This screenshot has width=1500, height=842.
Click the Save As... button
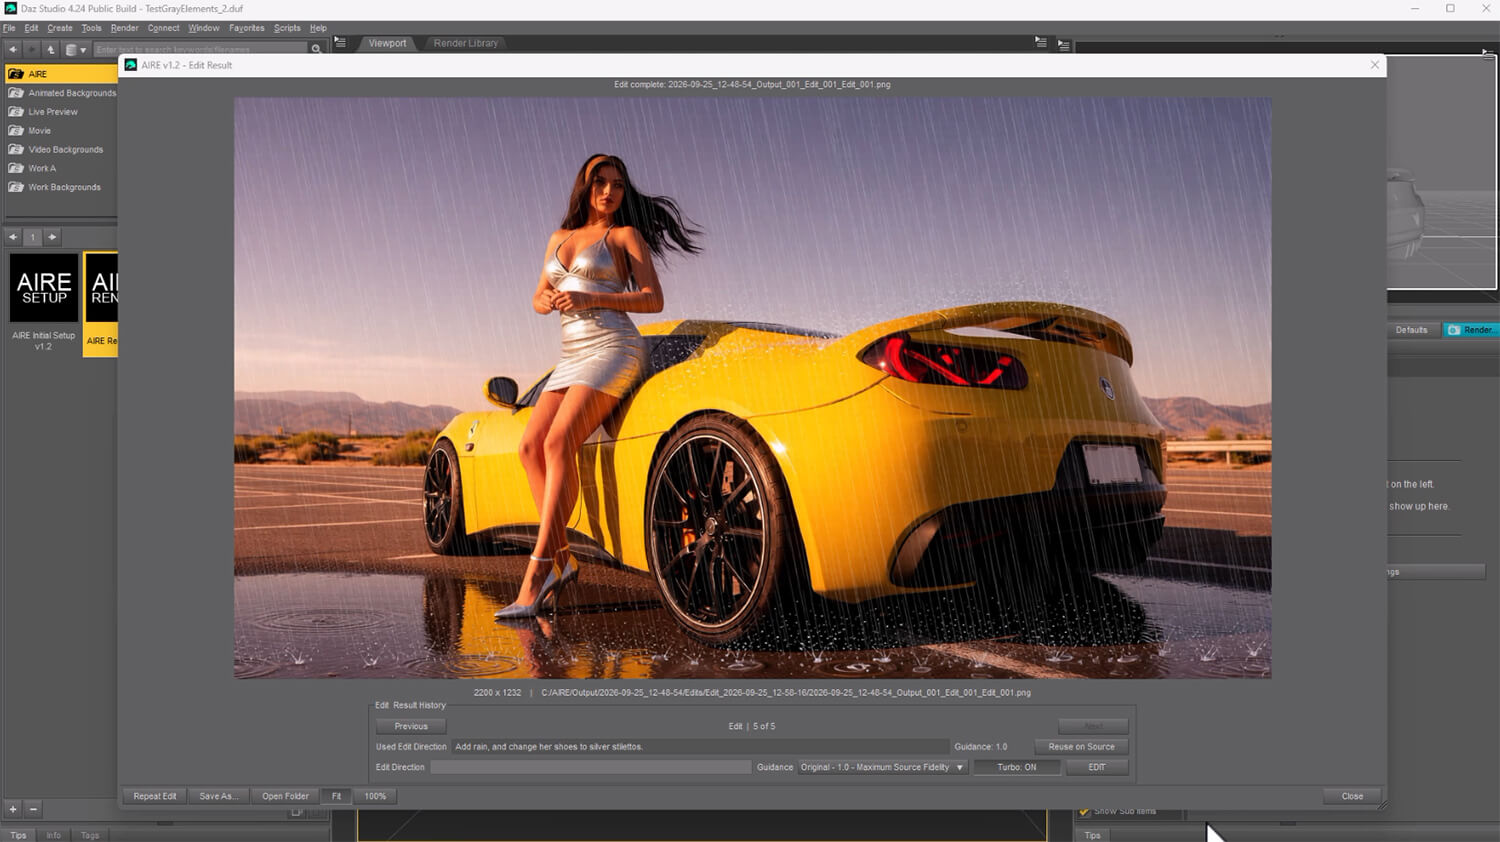pos(219,796)
